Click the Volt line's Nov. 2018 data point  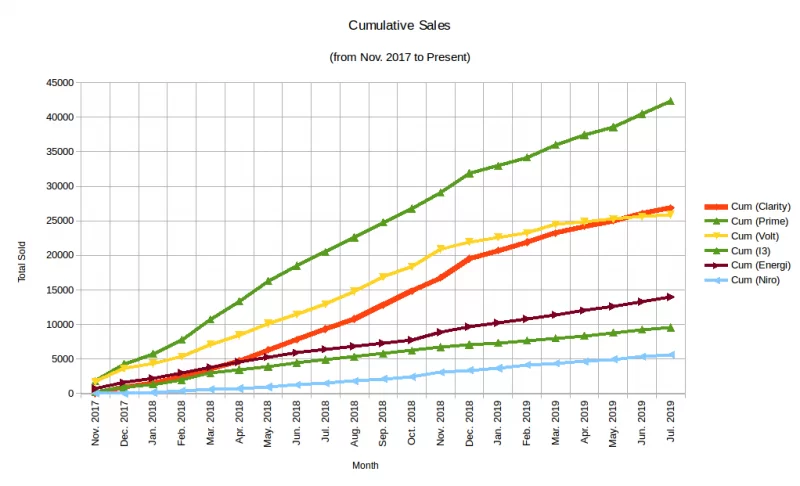pyautogui.click(x=441, y=249)
